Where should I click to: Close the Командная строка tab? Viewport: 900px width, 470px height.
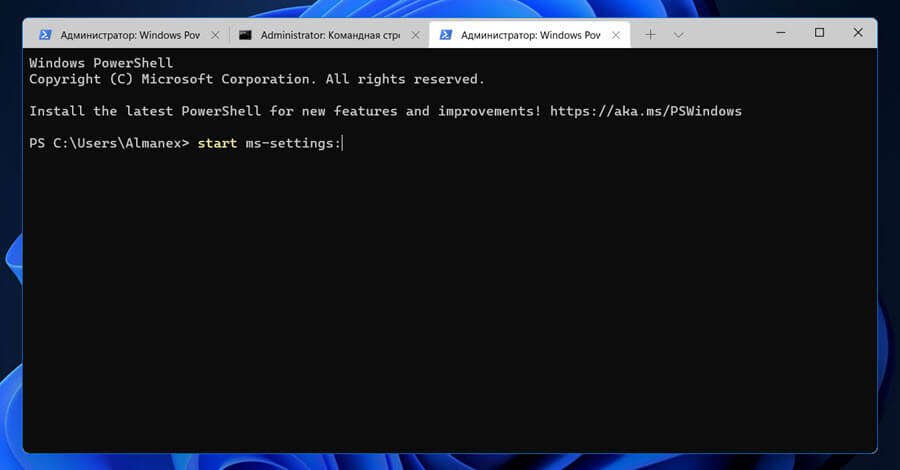(416, 35)
